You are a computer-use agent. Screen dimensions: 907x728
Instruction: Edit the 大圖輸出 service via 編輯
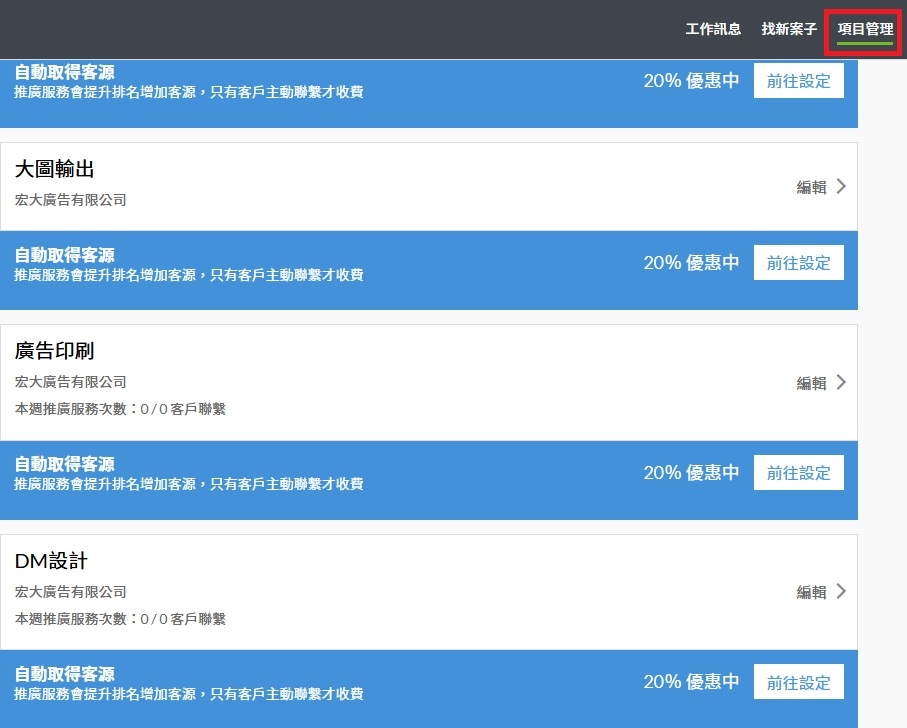812,187
